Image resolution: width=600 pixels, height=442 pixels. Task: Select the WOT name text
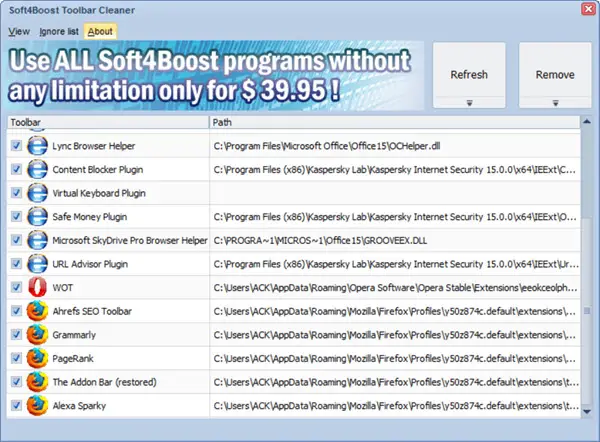click(63, 288)
